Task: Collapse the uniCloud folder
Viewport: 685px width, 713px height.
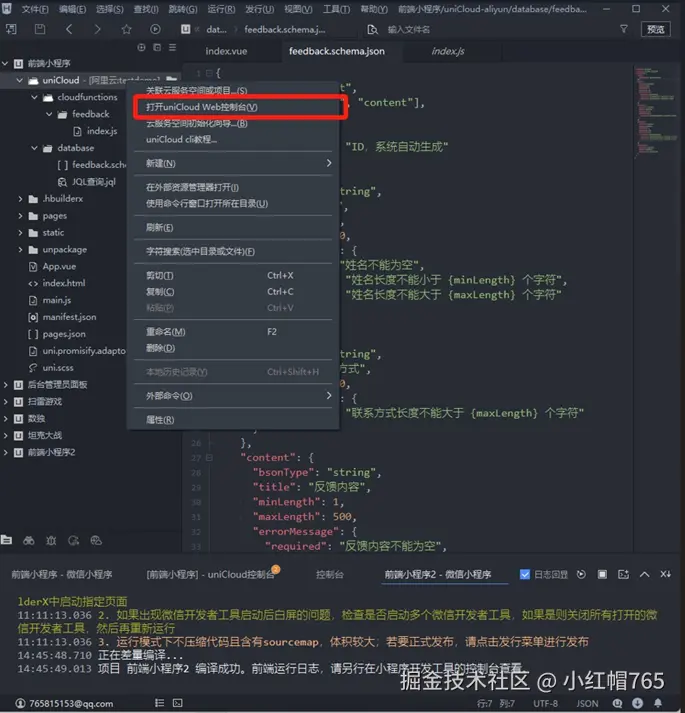Action: click(x=20, y=80)
